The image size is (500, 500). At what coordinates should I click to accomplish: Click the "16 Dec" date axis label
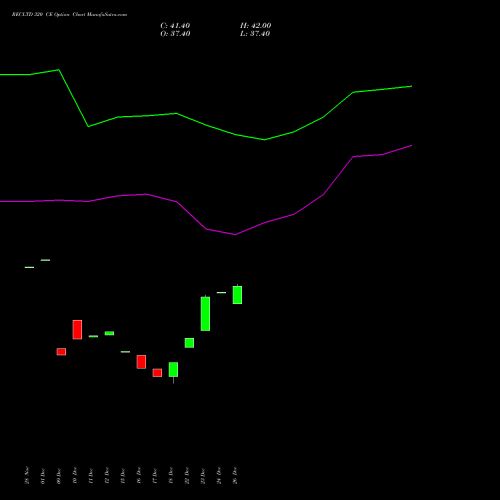pos(139,475)
